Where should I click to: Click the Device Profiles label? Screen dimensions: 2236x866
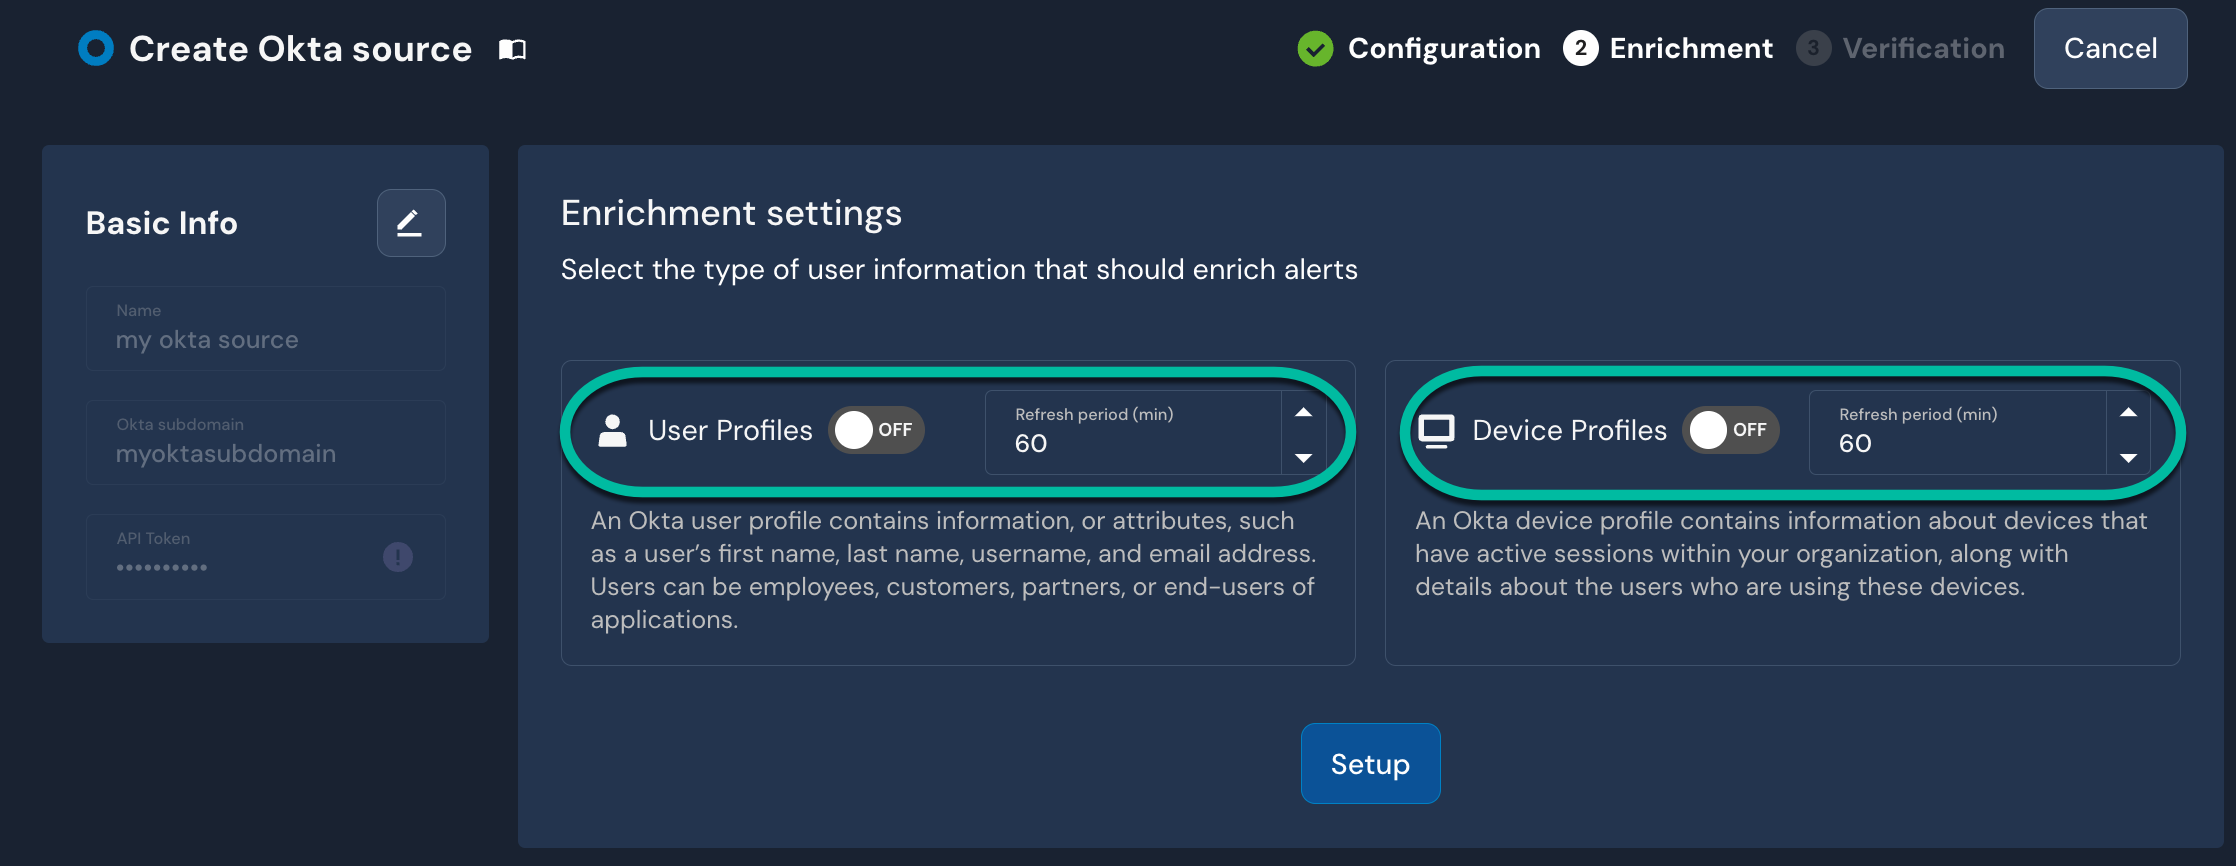point(1569,430)
